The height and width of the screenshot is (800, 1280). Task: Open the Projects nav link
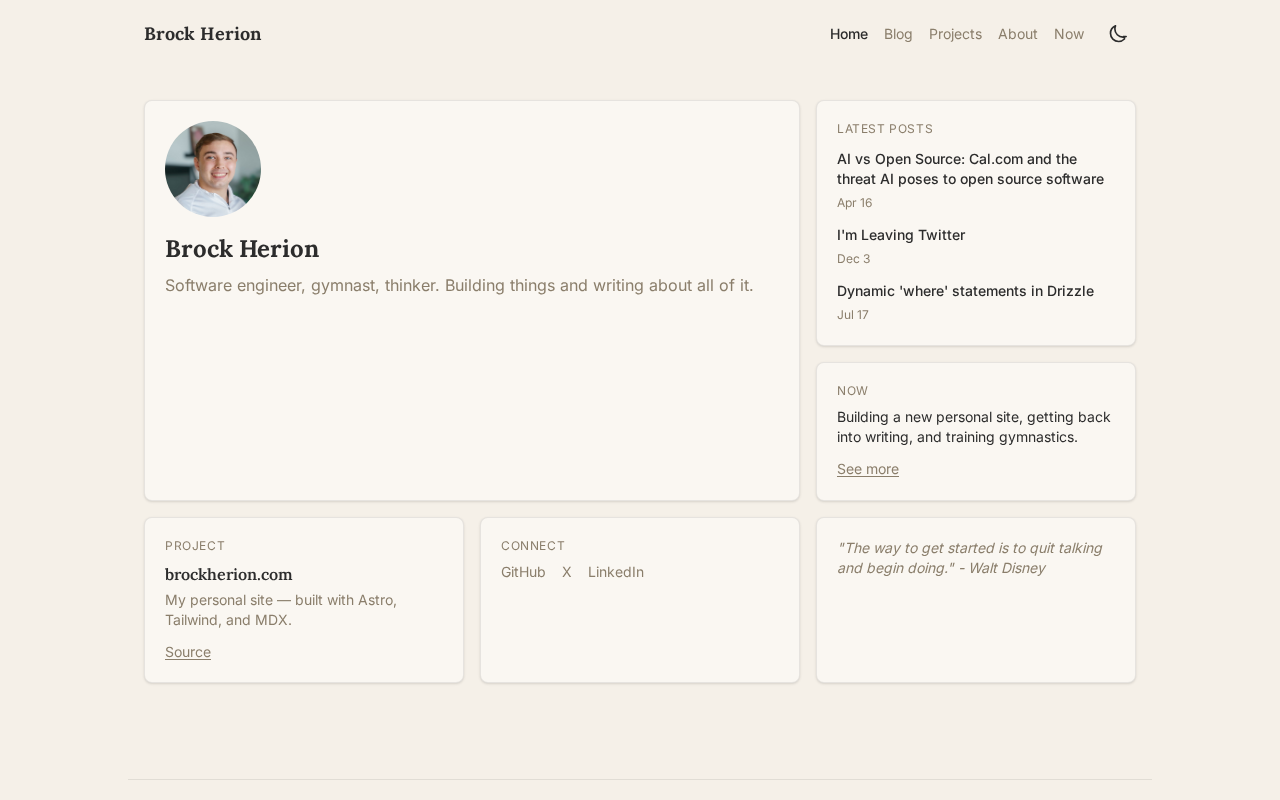pos(955,34)
